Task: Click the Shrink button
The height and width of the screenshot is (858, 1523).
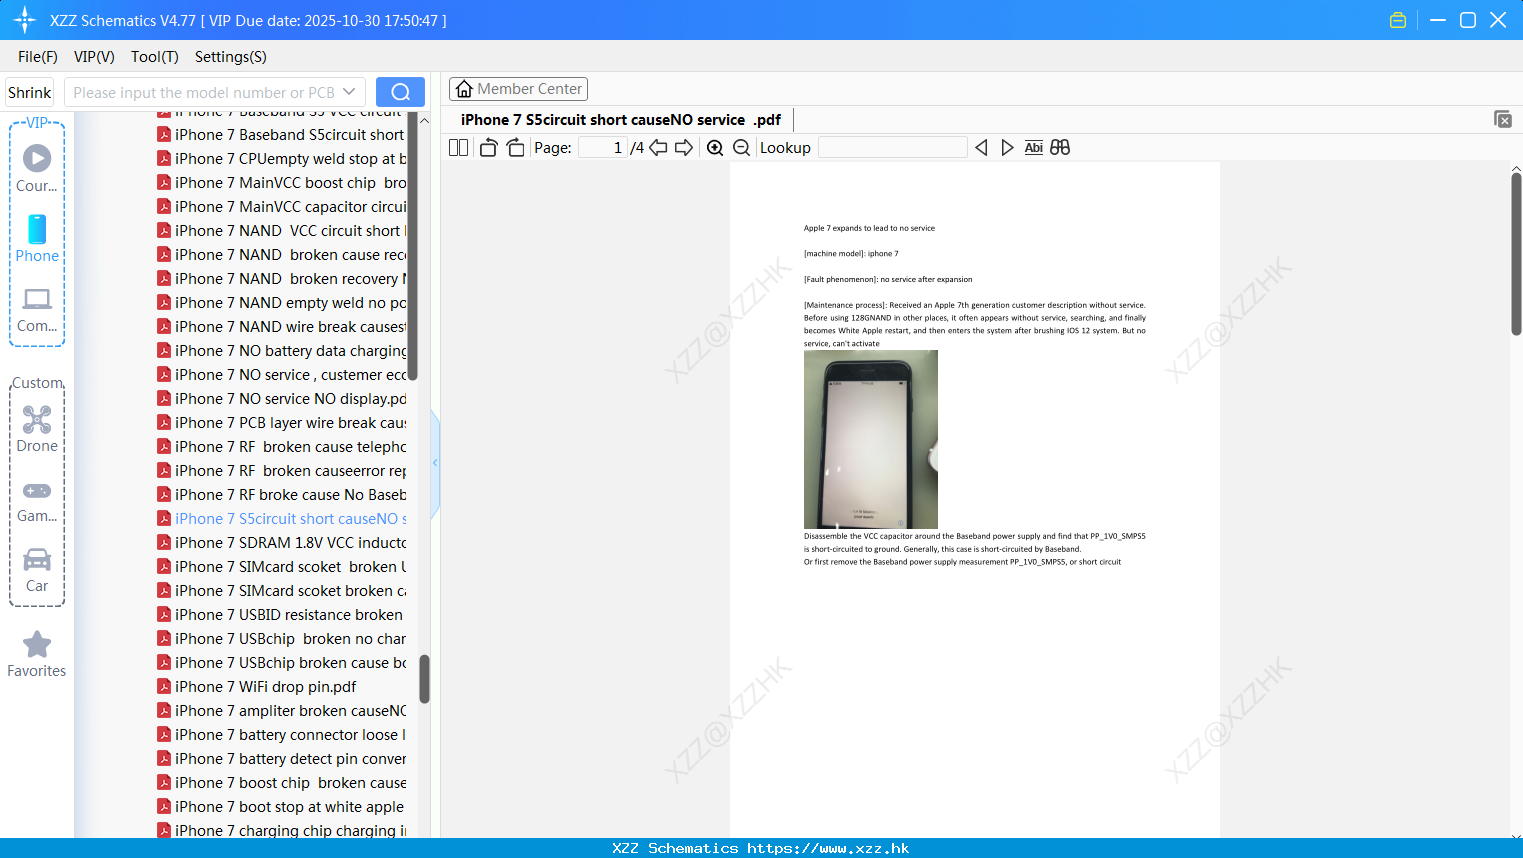Action: tap(29, 92)
